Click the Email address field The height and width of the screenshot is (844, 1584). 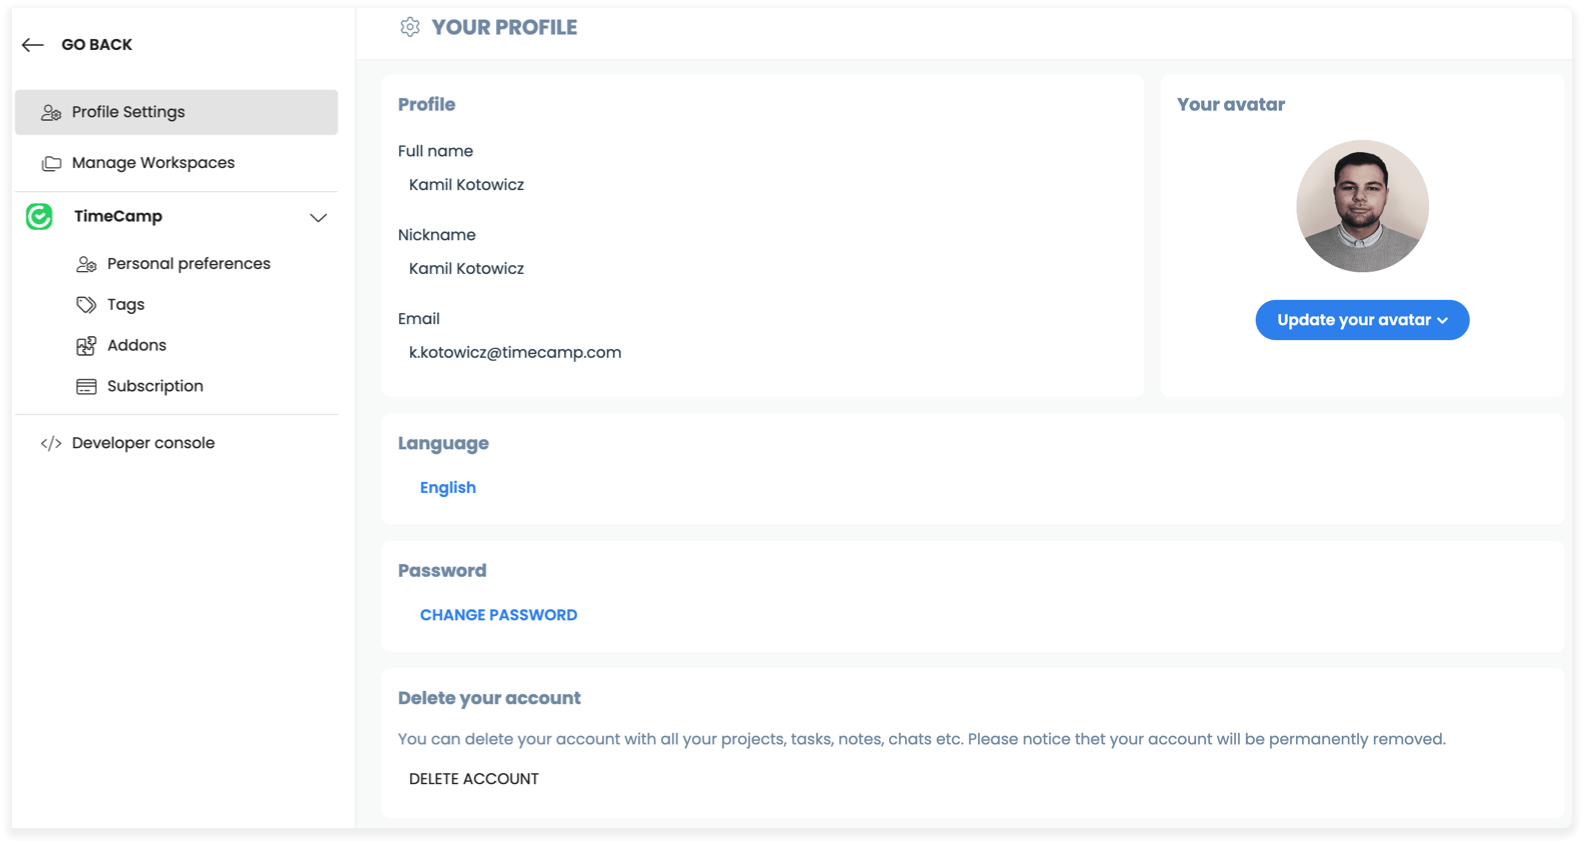pos(762,353)
